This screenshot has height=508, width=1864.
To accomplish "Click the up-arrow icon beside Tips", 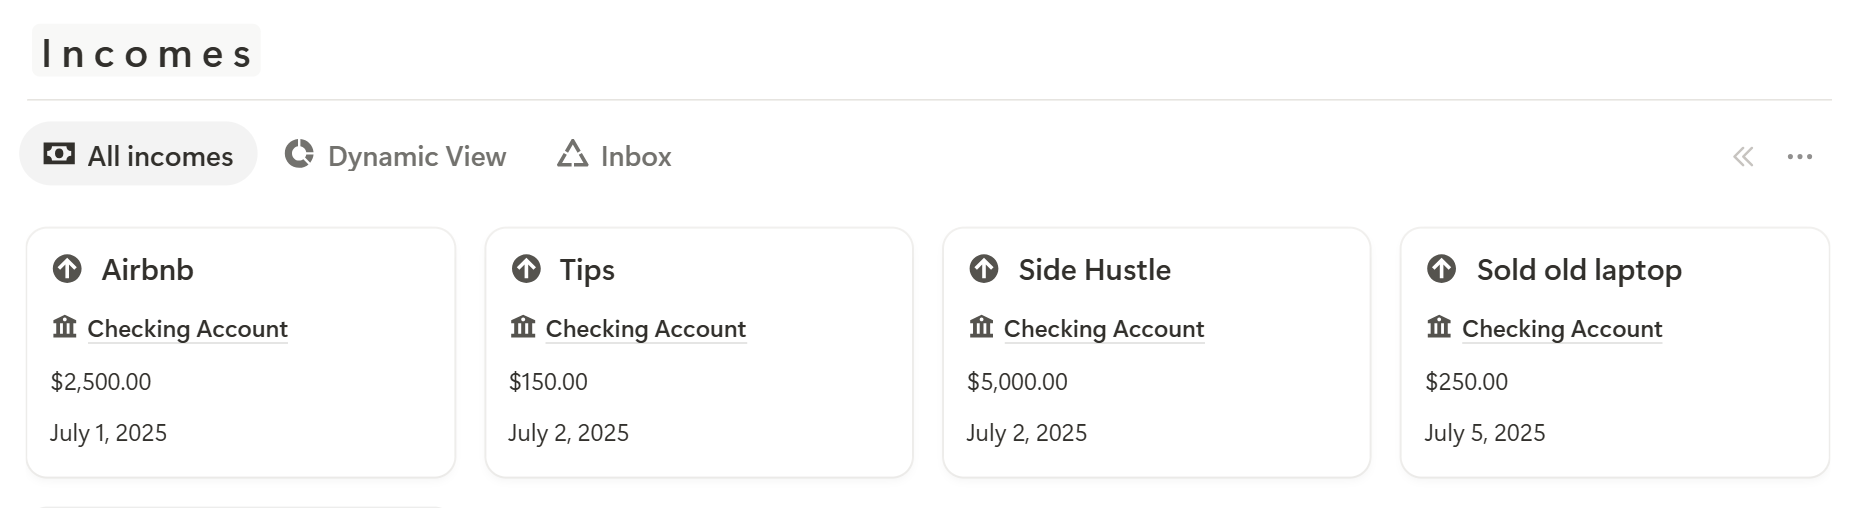I will click(x=526, y=269).
